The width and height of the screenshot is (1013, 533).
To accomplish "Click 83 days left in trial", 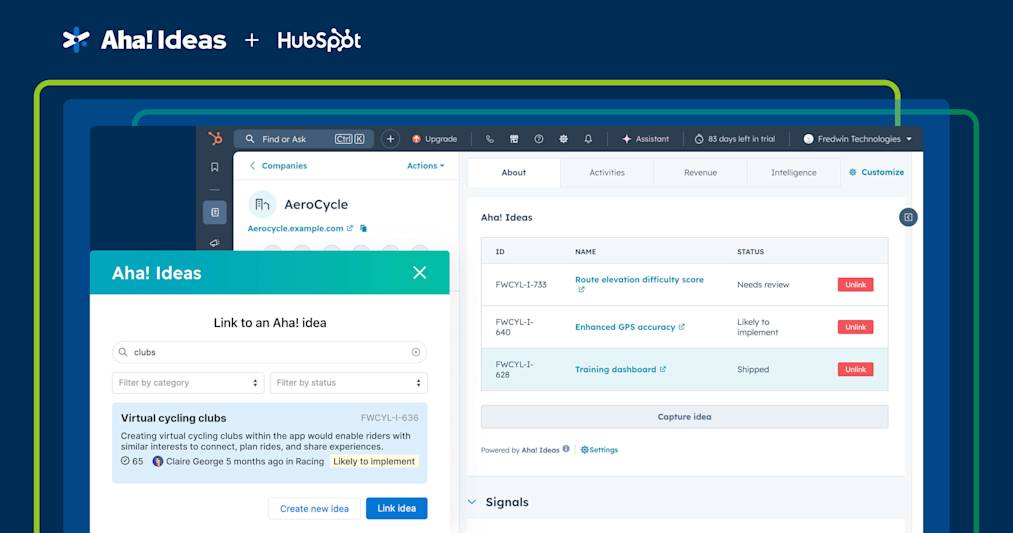I will (x=735, y=139).
